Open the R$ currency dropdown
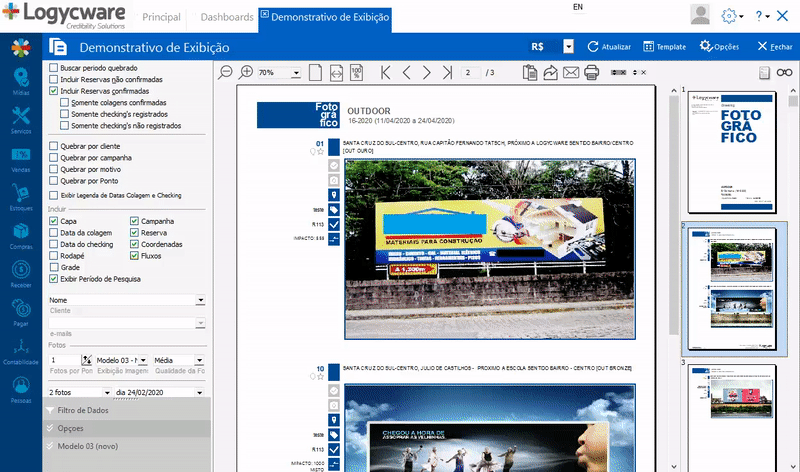The height and width of the screenshot is (472, 800). pos(568,47)
